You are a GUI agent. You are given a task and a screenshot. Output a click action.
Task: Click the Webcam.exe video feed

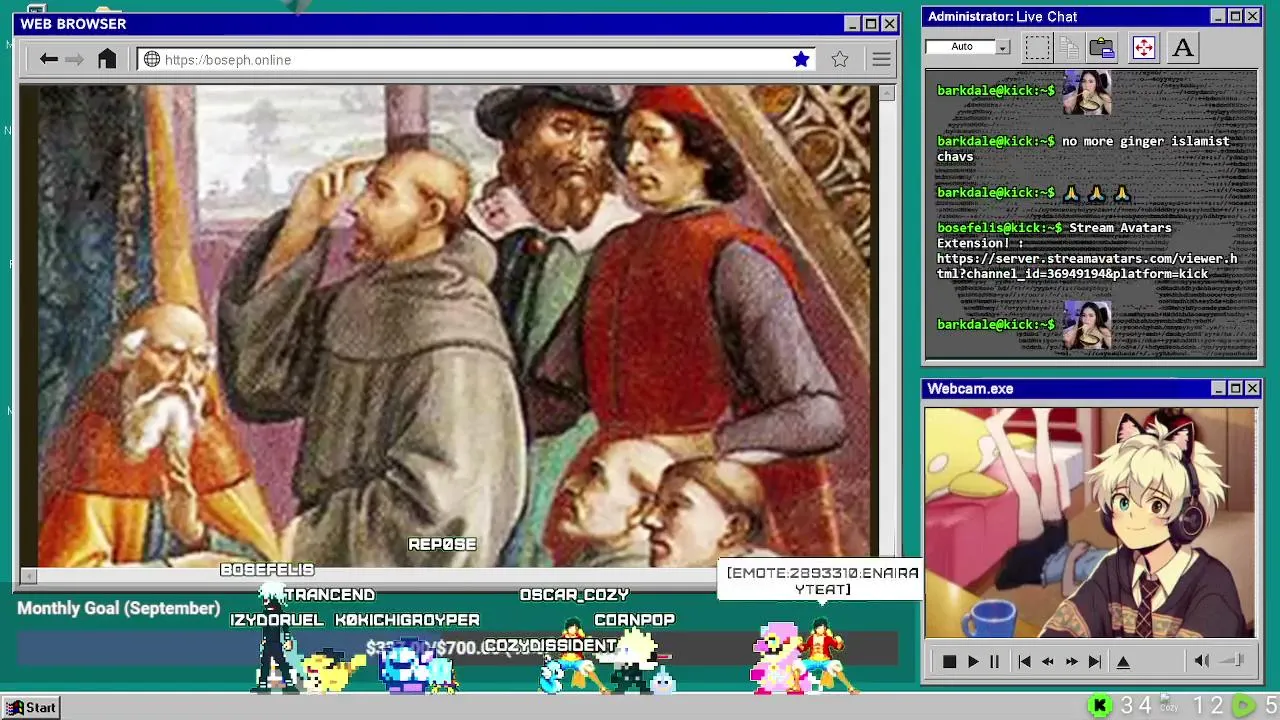1090,523
